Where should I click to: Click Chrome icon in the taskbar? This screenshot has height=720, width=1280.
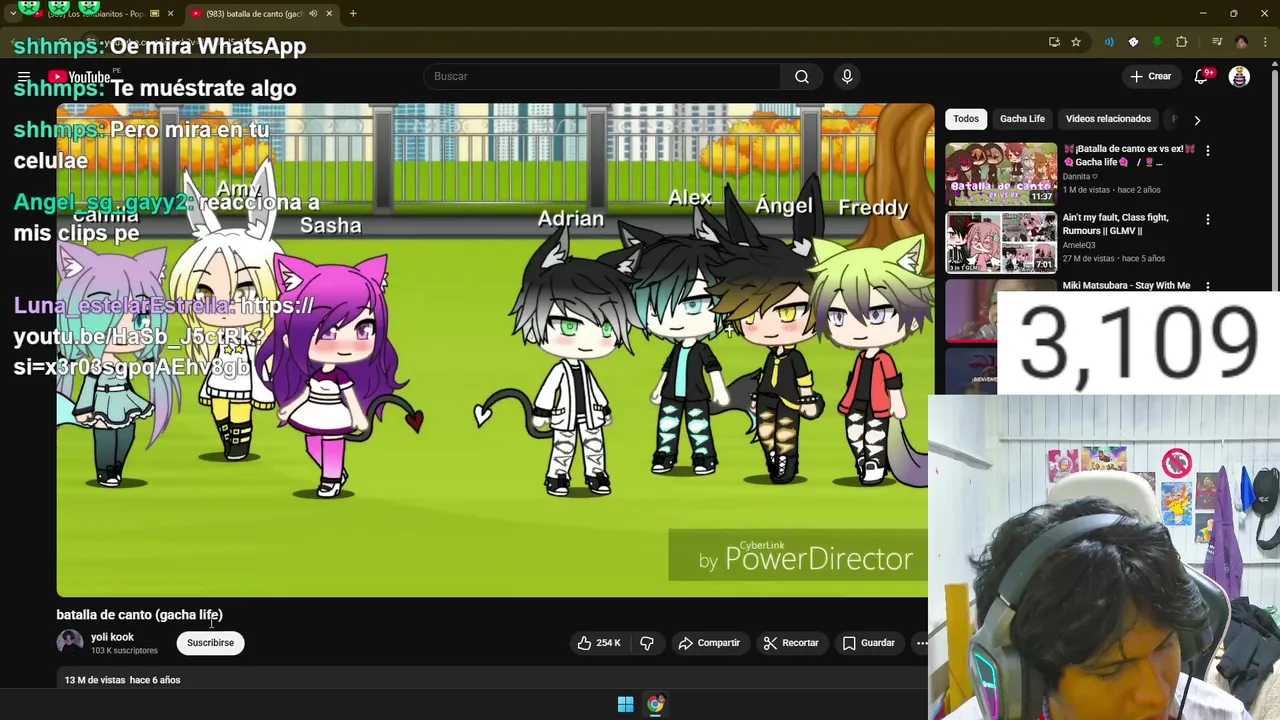tap(655, 704)
